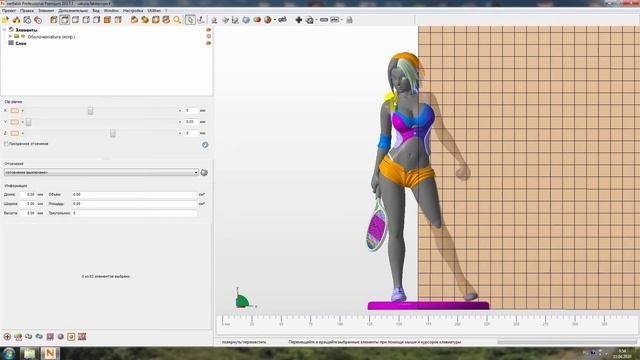Open File Explorer from taskbar

click(x=29, y=353)
